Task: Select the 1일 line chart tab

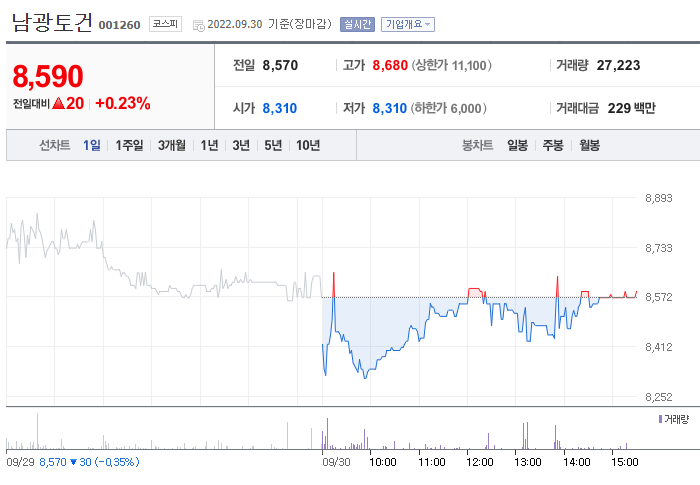Action: 92,145
